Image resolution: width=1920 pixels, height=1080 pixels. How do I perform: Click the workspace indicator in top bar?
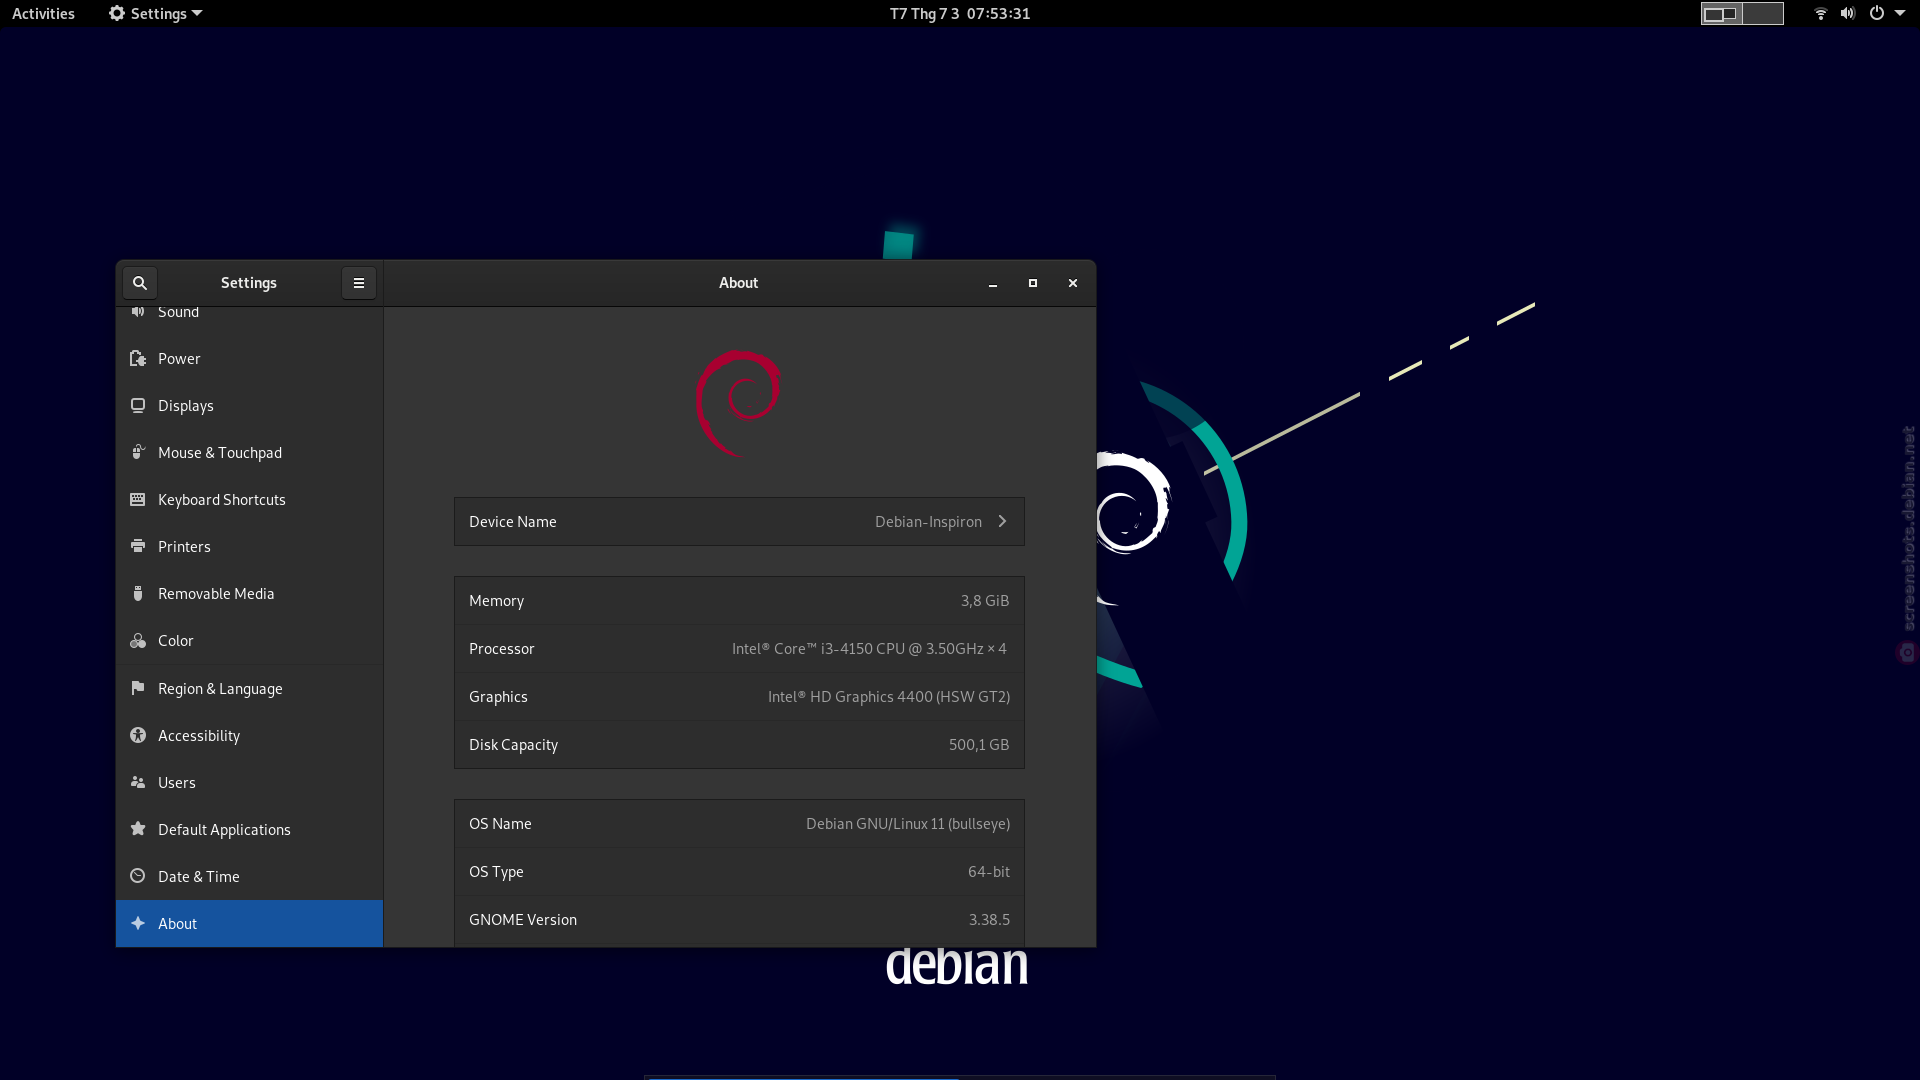[1742, 14]
